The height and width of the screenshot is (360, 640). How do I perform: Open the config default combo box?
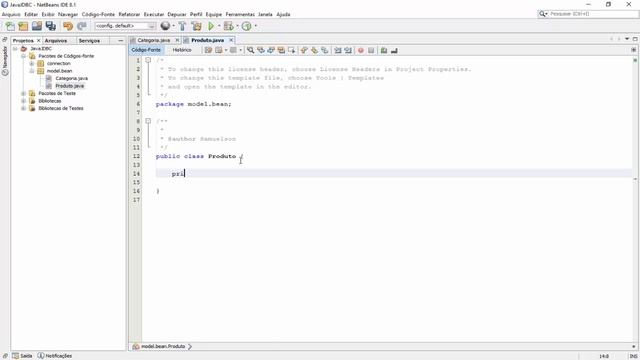point(125,26)
